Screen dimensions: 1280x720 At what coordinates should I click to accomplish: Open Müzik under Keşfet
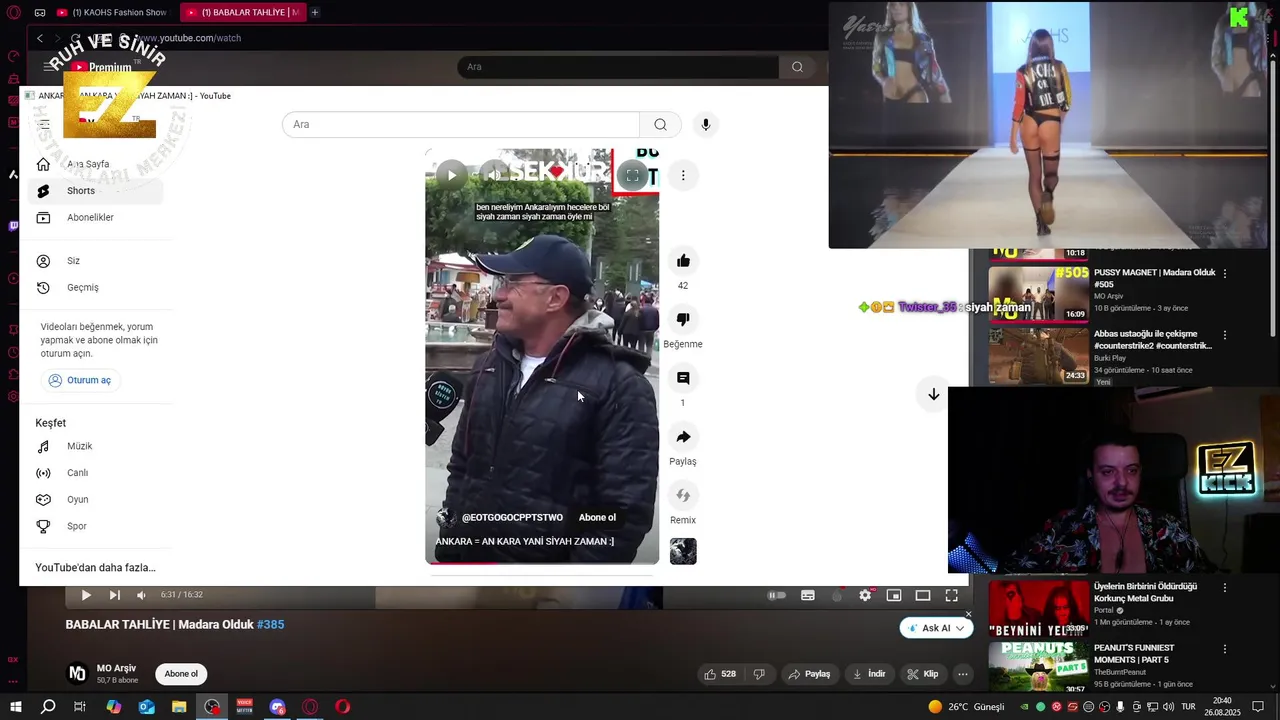[x=96, y=446]
